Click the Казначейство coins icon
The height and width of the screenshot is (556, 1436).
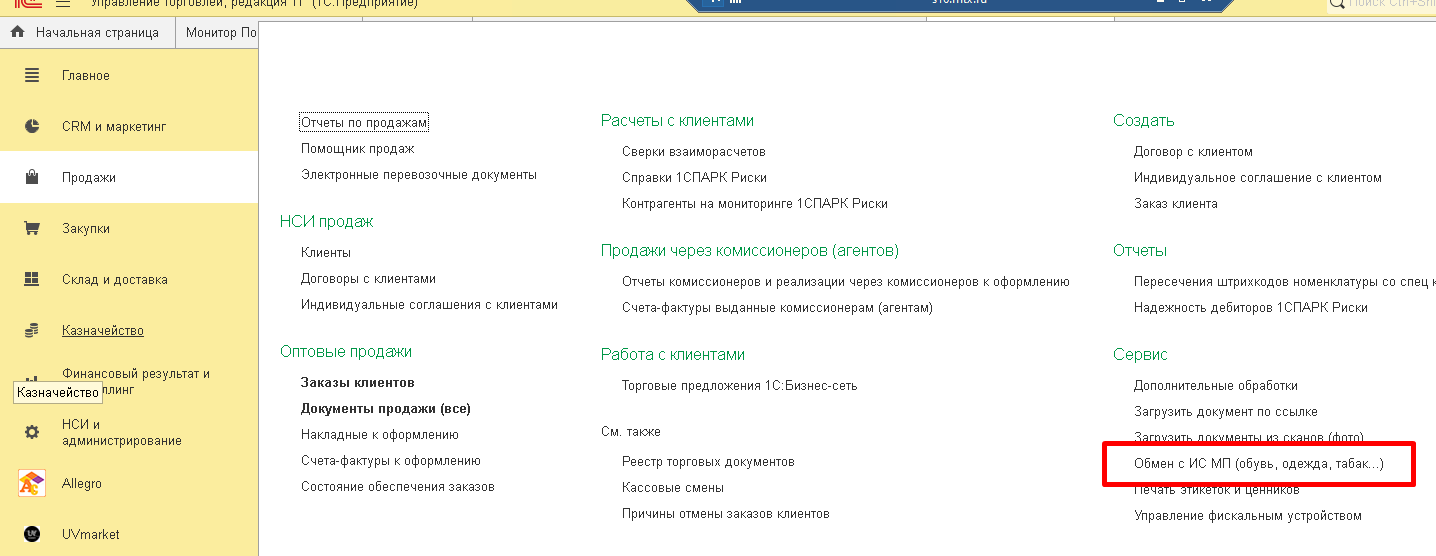pos(32,330)
